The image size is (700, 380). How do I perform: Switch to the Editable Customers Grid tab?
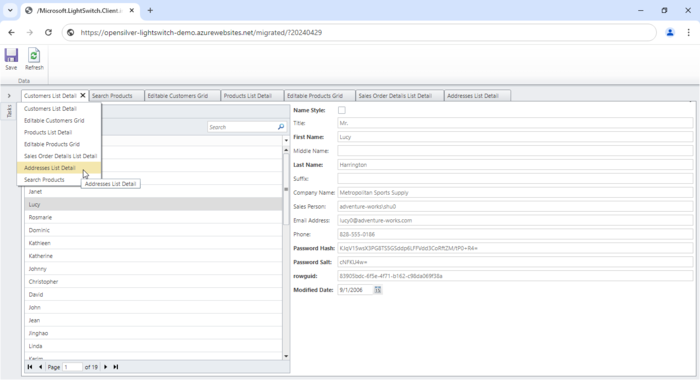[183, 96]
